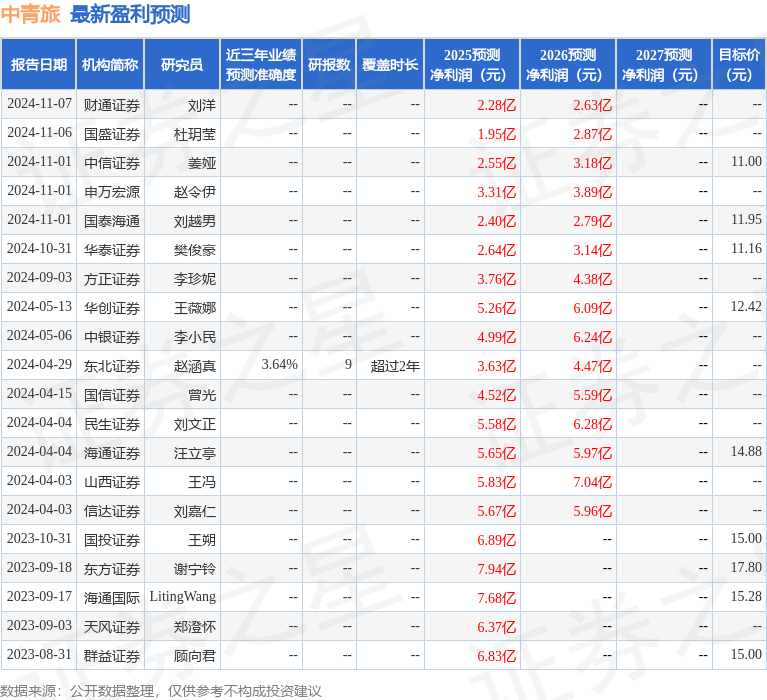This screenshot has width=767, height=700.
Task: Click the 近三年业绩预测准确度 header
Action: (x=261, y=65)
